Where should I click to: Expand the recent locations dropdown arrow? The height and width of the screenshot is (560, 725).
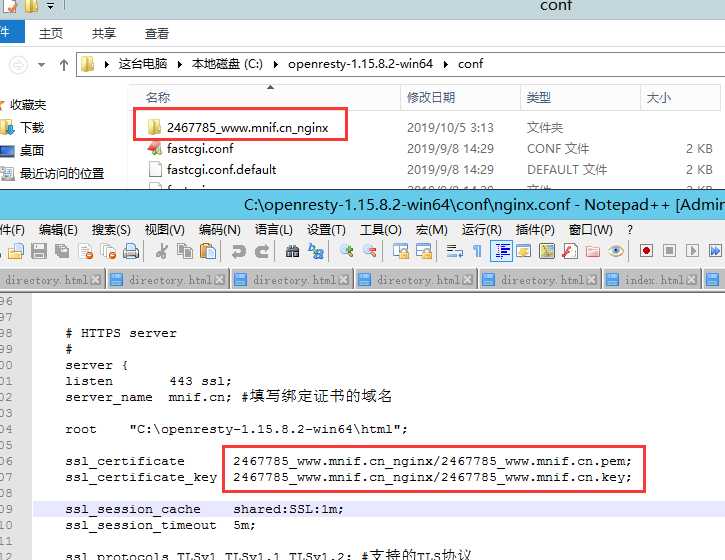coord(41,65)
